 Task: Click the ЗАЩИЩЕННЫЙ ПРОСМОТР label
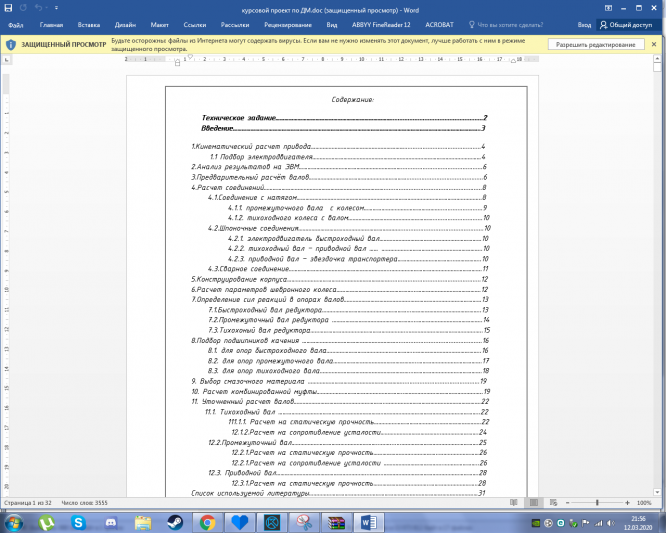coord(64,45)
